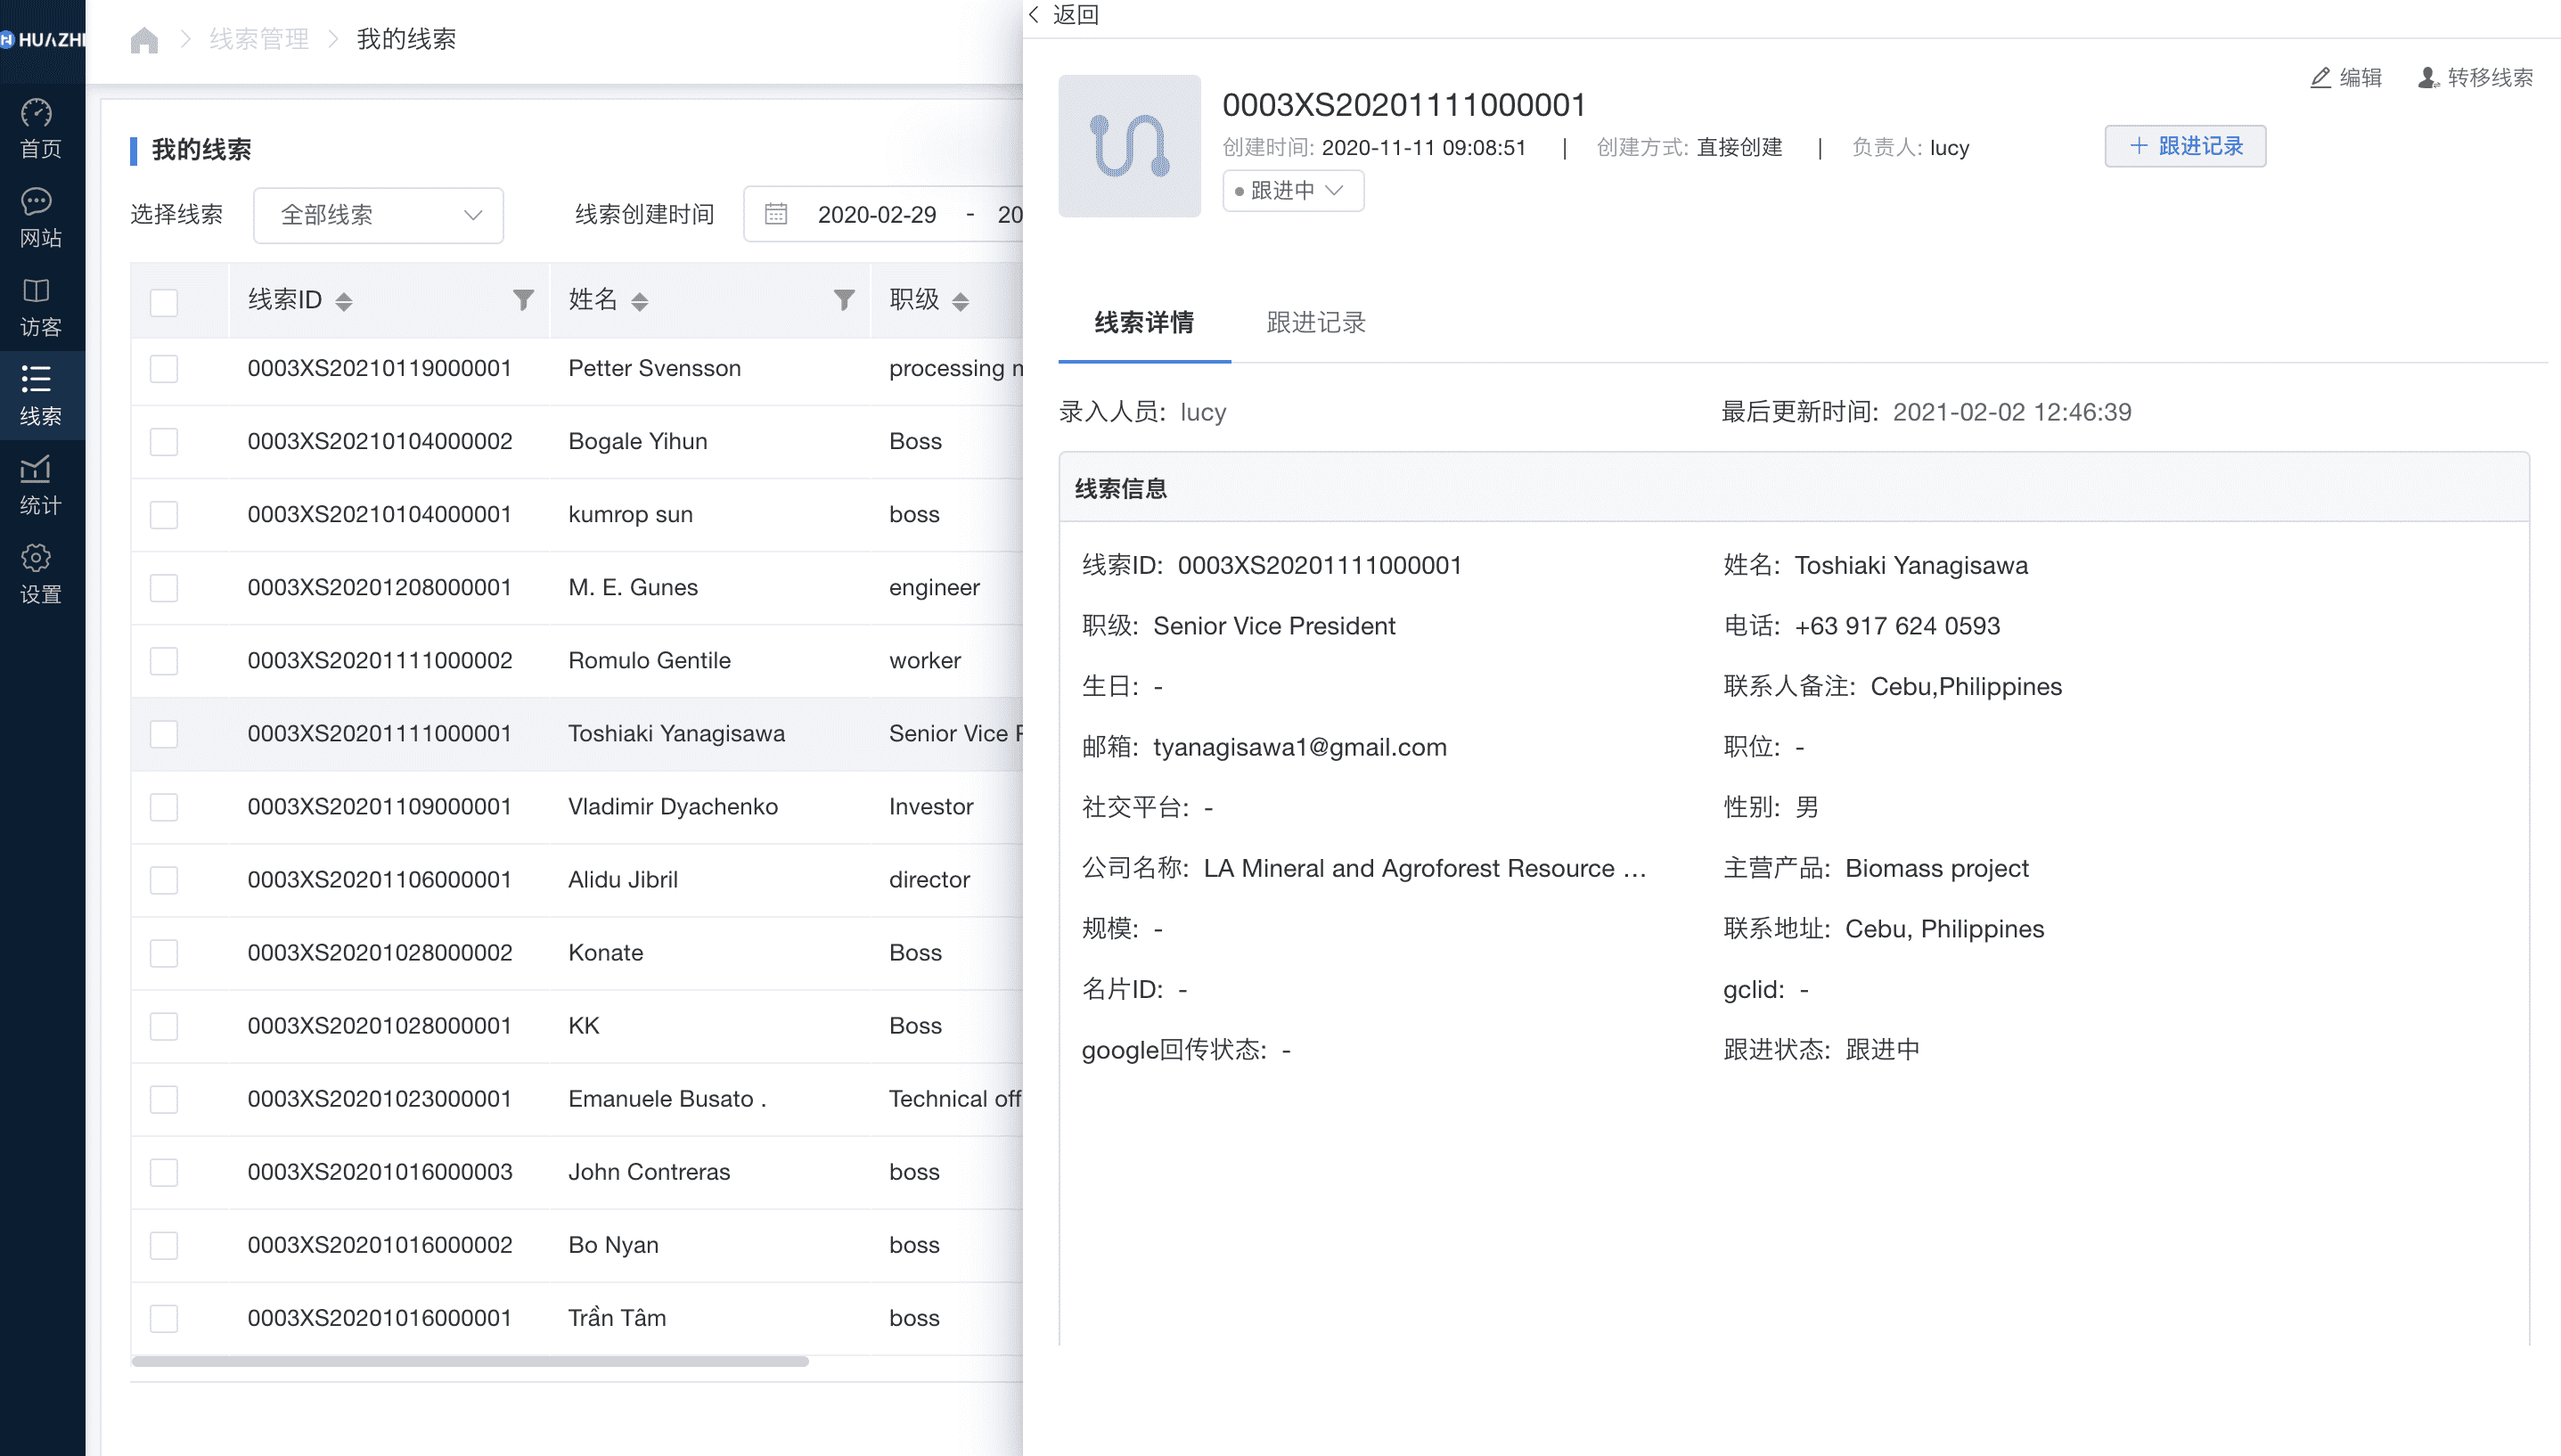Screen dimensions: 2561x1456
Task: Go to 访客 visitors section
Action: [x=38, y=306]
